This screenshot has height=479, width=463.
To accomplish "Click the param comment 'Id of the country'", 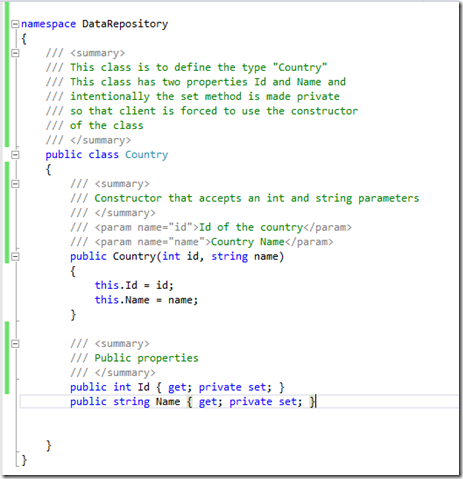I will (x=251, y=227).
